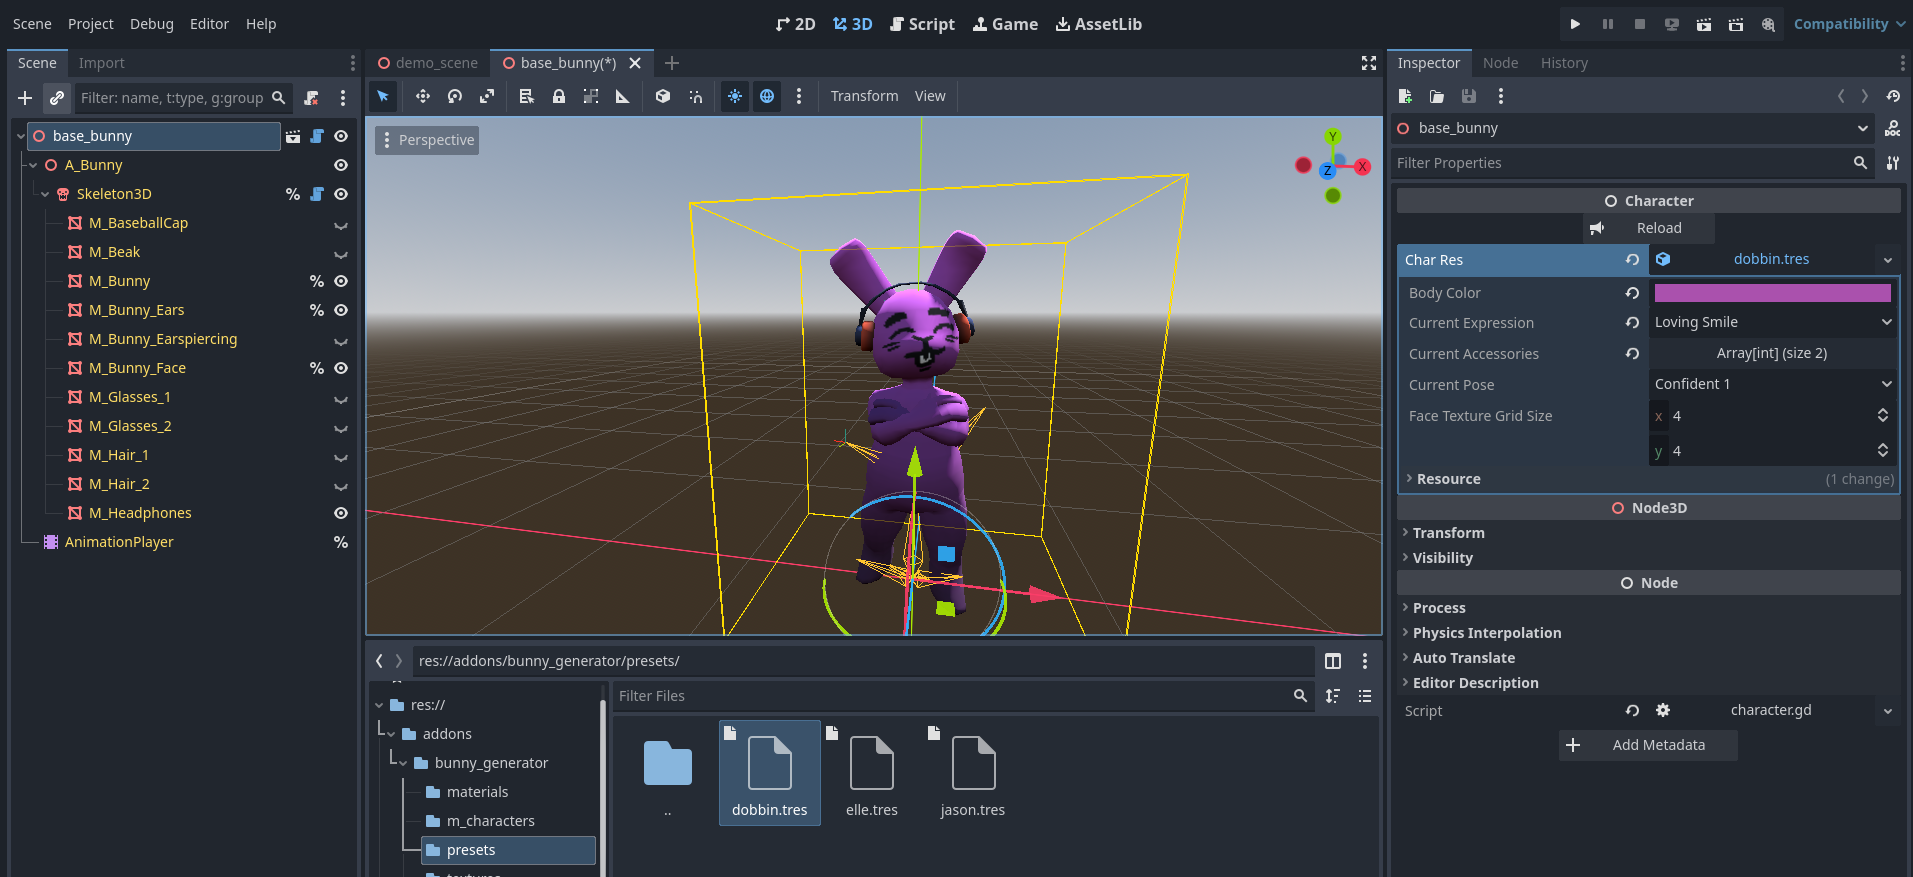The image size is (1913, 877).
Task: Open the Debug menu
Action: [152, 24]
